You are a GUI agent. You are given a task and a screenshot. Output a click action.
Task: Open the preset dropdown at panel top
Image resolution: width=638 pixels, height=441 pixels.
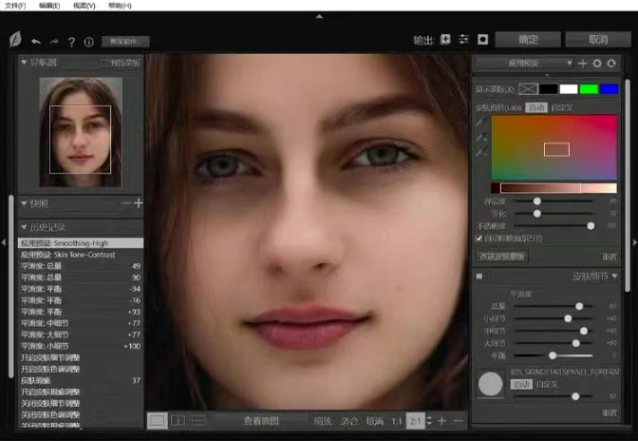[523, 62]
